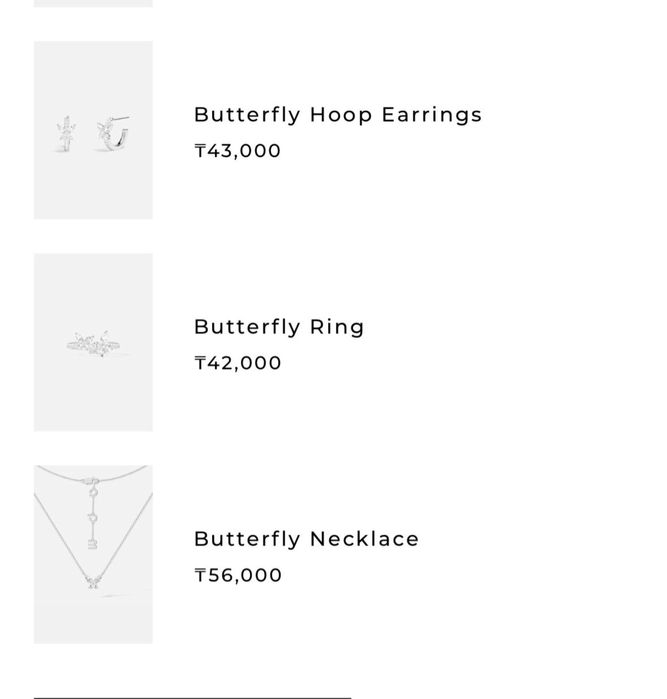Open the Butterfly Ring product thumbnail

93,342
